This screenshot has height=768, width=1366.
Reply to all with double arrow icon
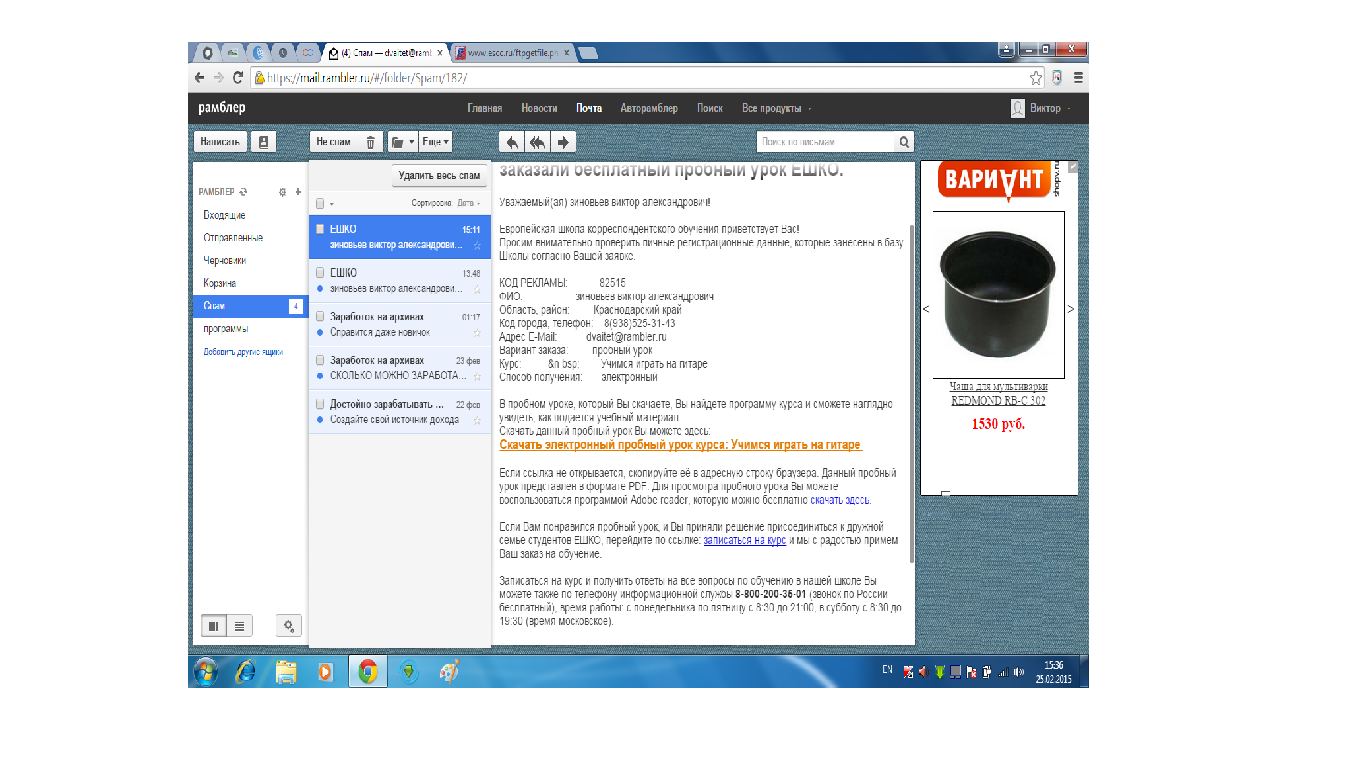click(x=538, y=142)
